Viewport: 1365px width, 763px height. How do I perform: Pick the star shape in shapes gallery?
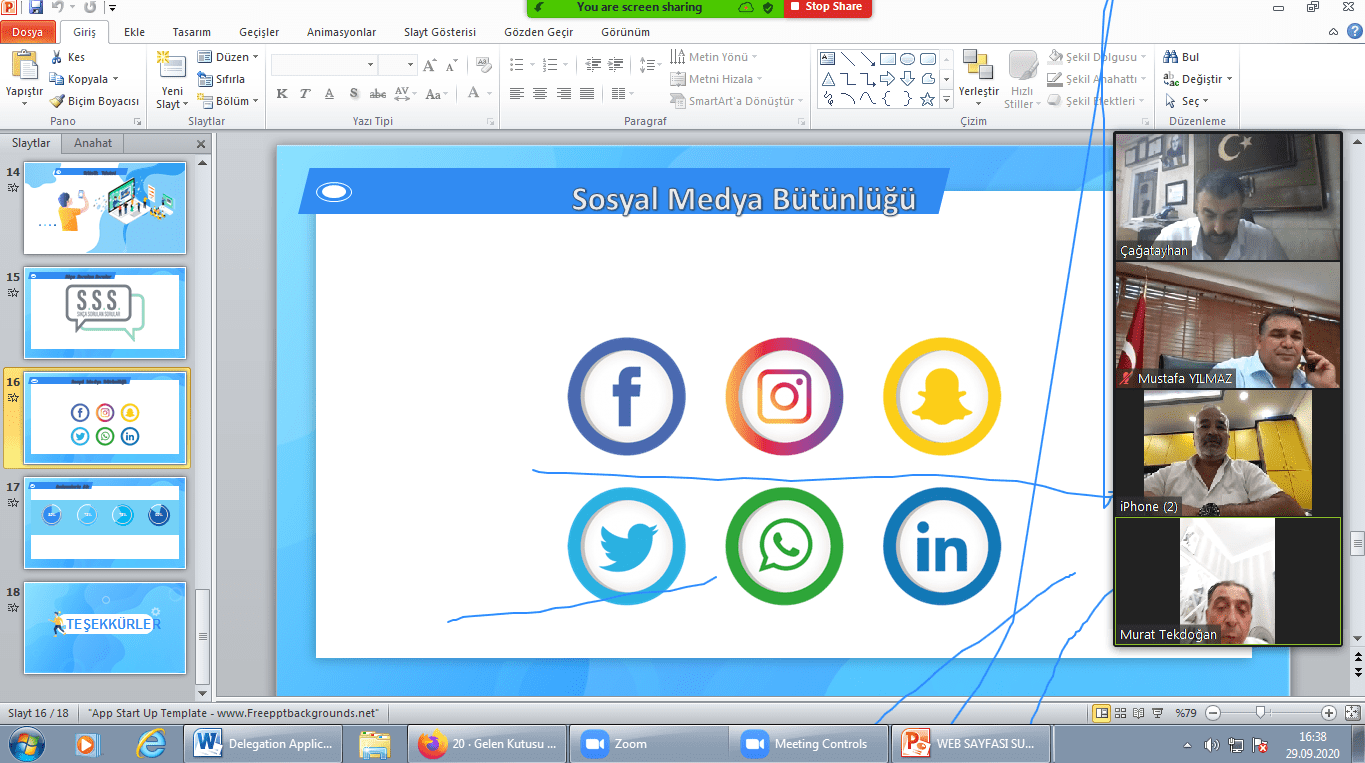click(x=927, y=99)
